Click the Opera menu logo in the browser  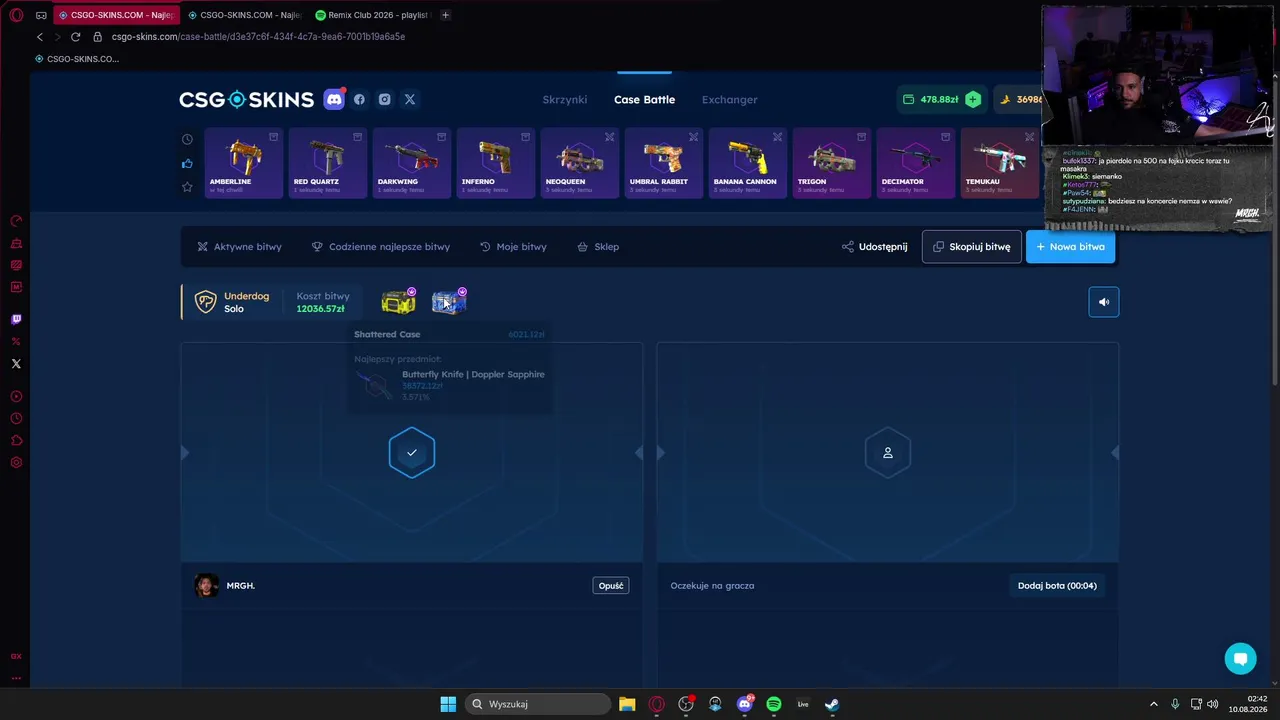(x=16, y=15)
